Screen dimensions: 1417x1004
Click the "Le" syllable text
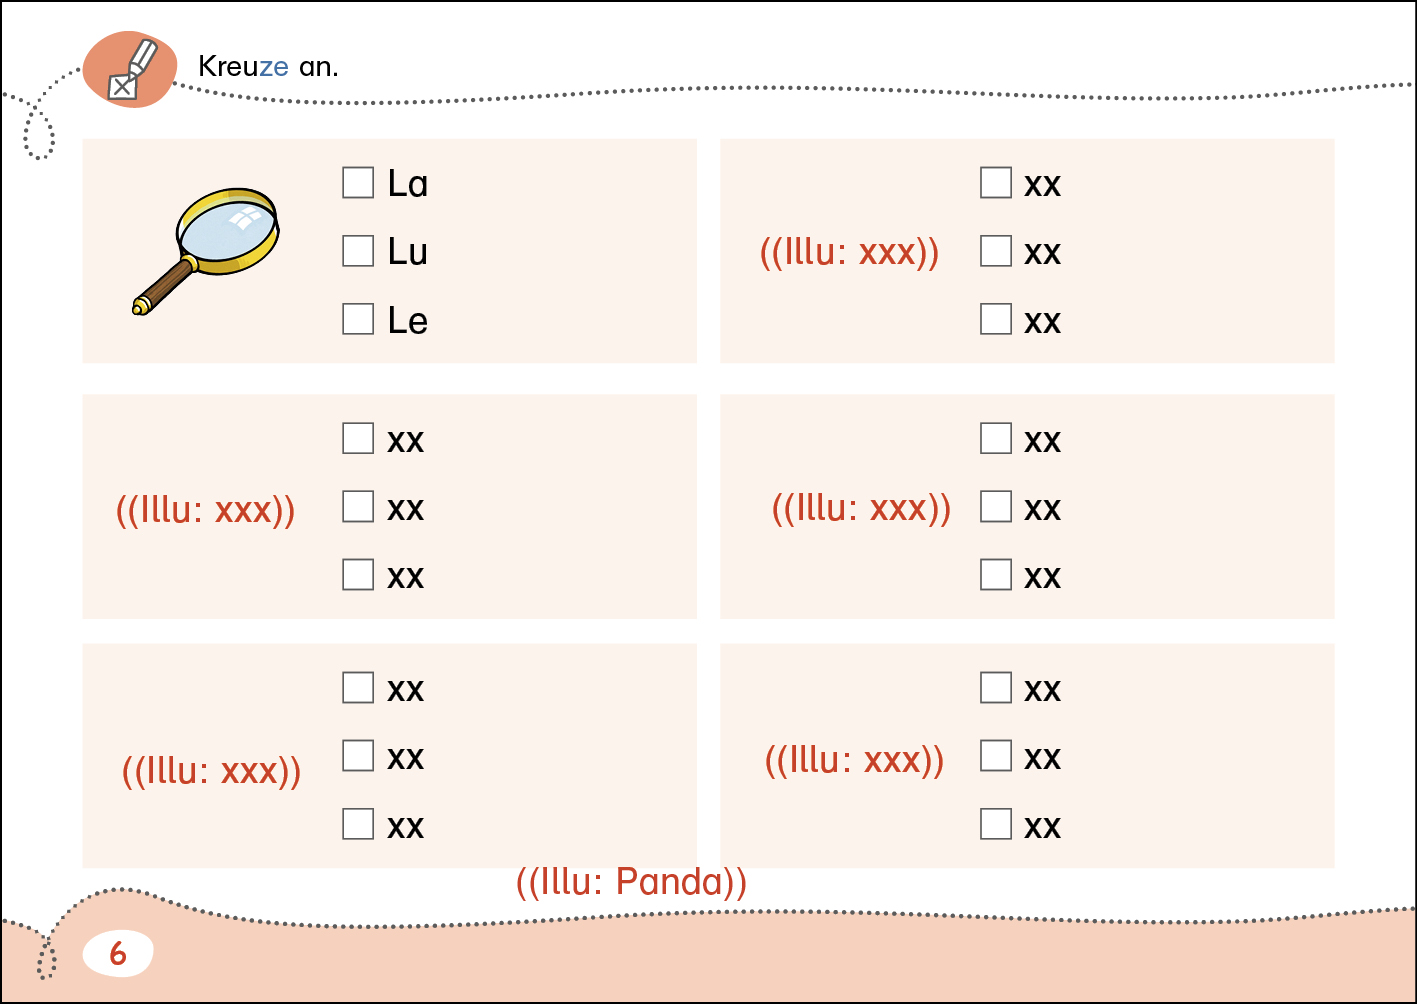click(408, 321)
